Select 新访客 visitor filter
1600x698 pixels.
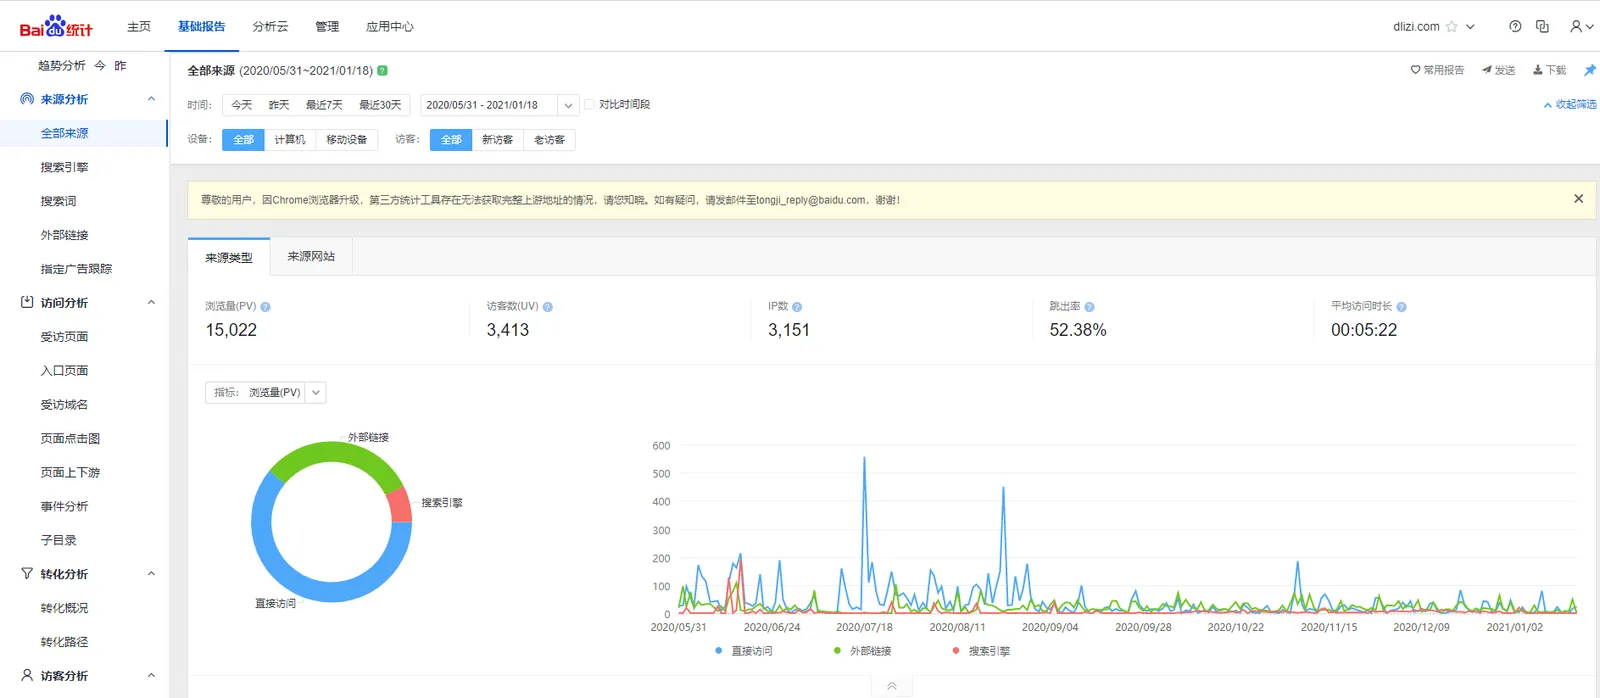point(497,140)
